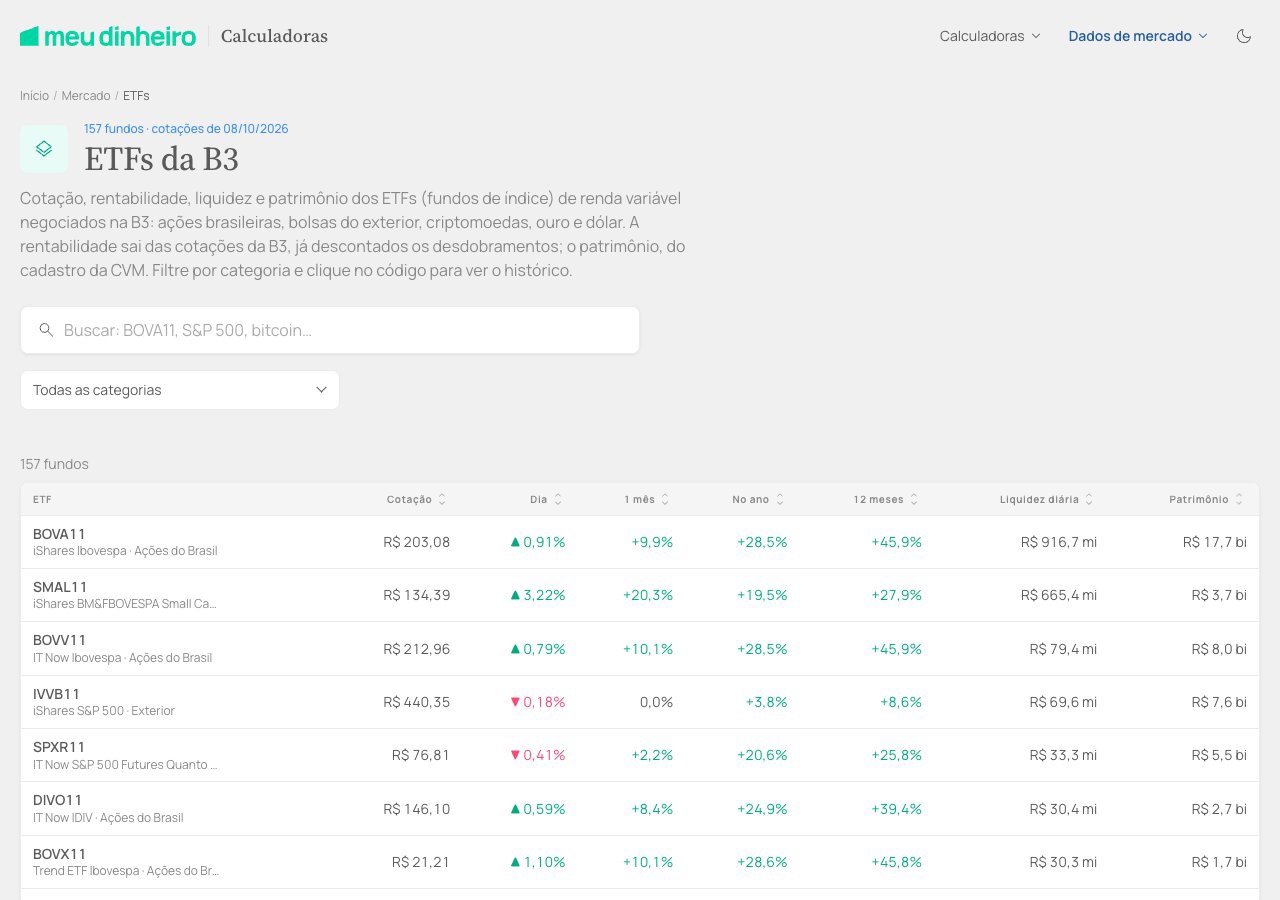Click IVVB11 daily change 0,18%

538,702
